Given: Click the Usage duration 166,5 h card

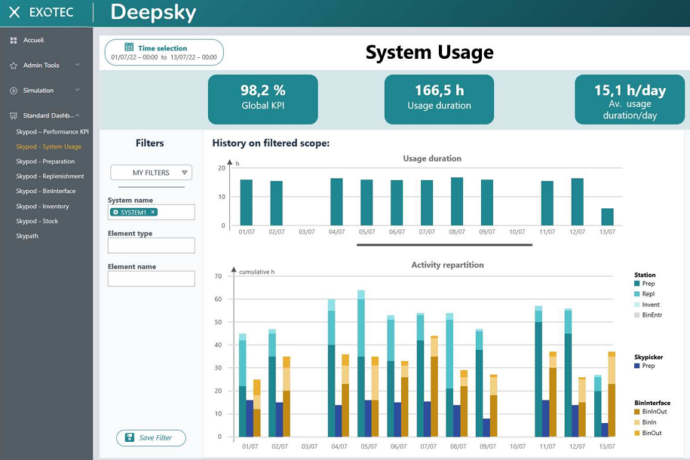Looking at the screenshot, I should pyautogui.click(x=439, y=99).
